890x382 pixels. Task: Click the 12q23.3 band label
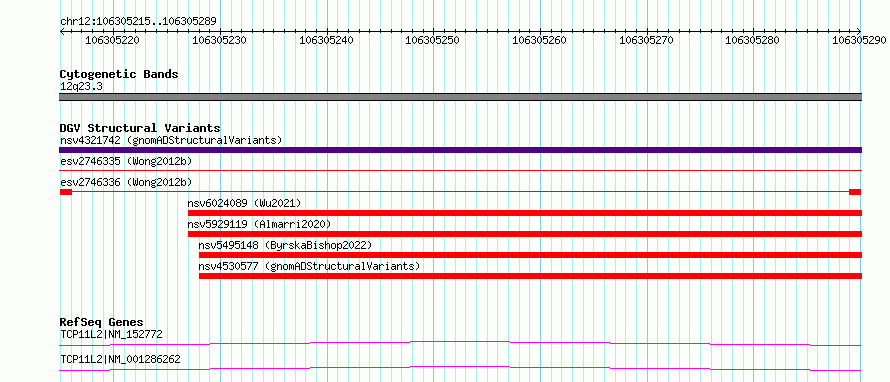(81, 87)
